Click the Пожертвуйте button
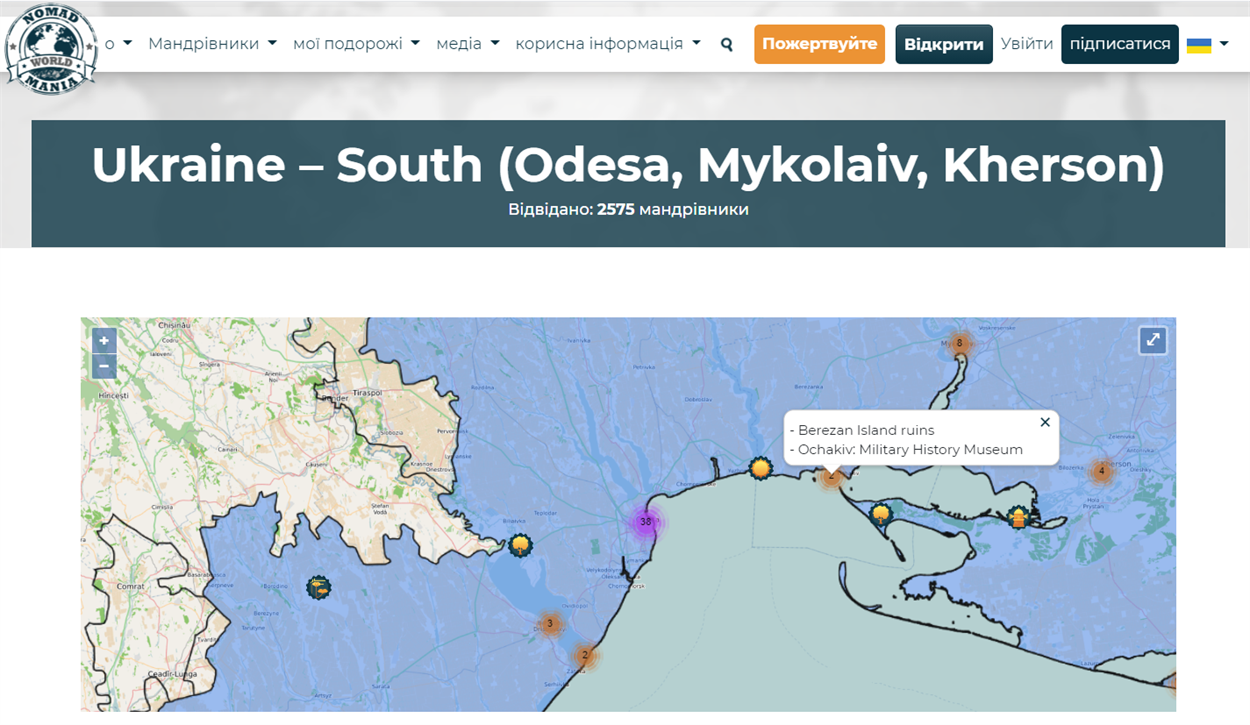The height and width of the screenshot is (725, 1250). click(819, 44)
